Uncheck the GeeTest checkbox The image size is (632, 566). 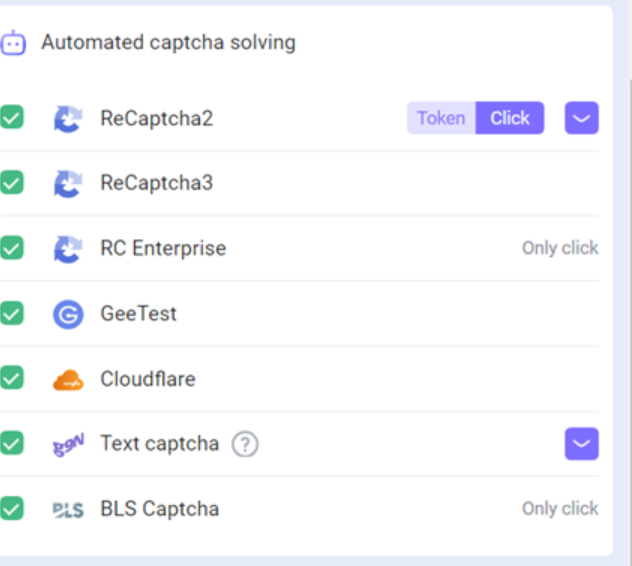(11, 314)
